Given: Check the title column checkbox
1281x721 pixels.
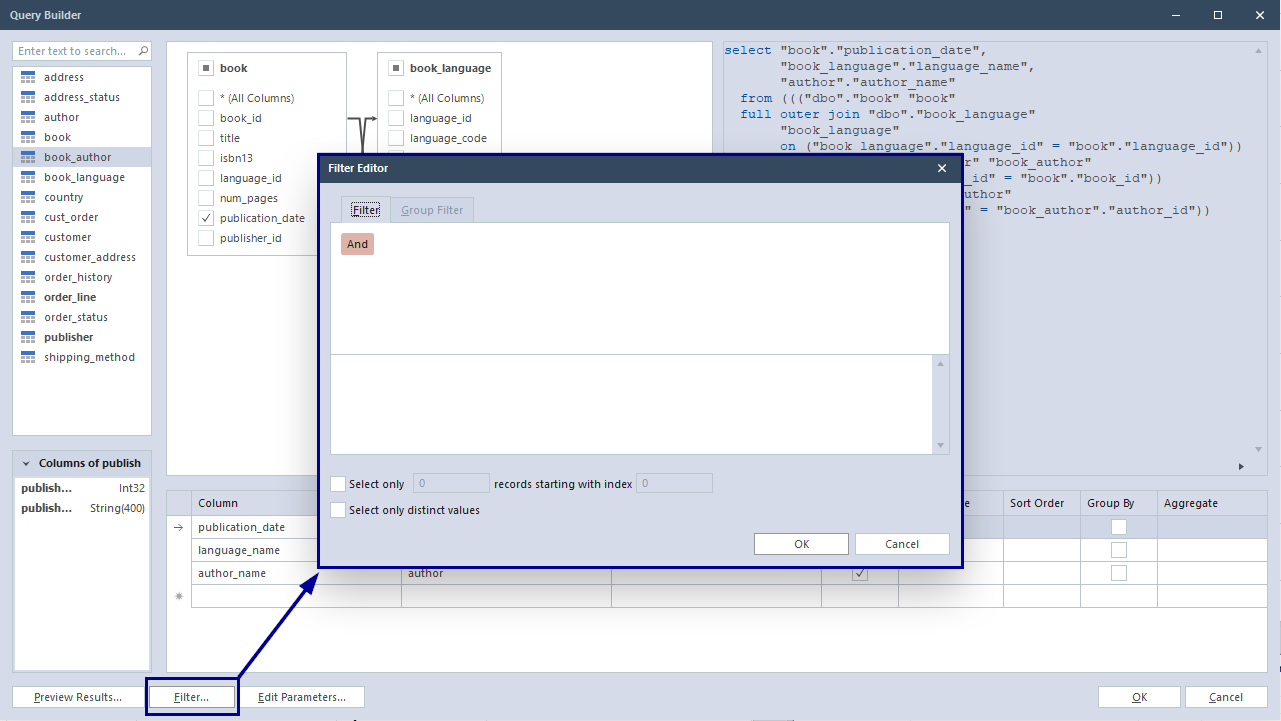Looking at the screenshot, I should point(206,138).
